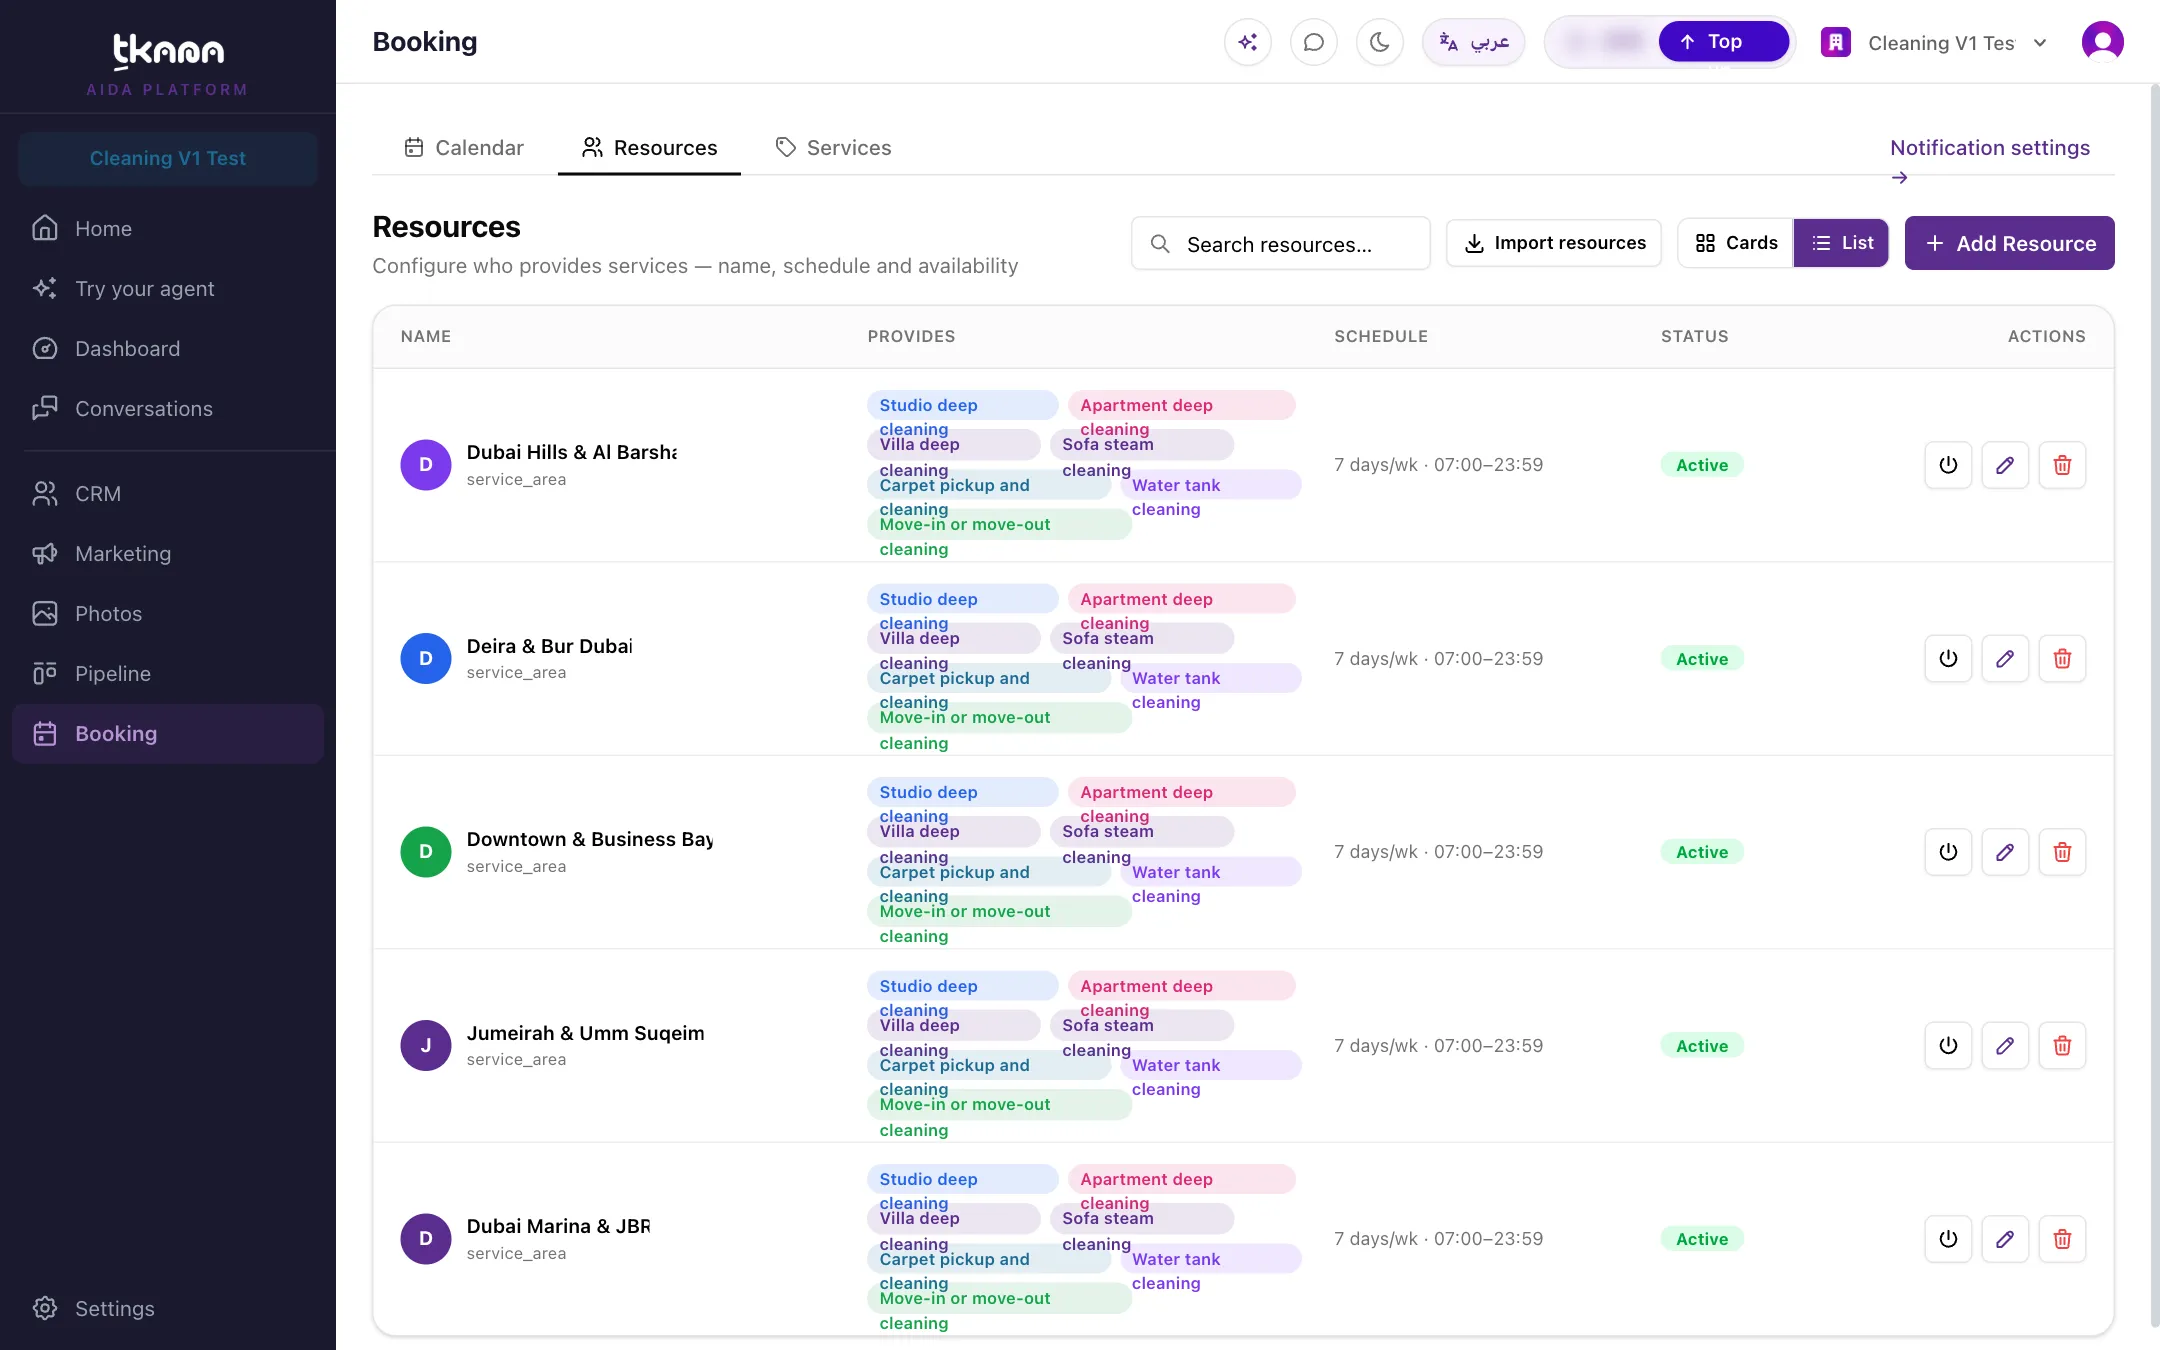Toggle power for Deira & Bur Dubai

click(1947, 659)
